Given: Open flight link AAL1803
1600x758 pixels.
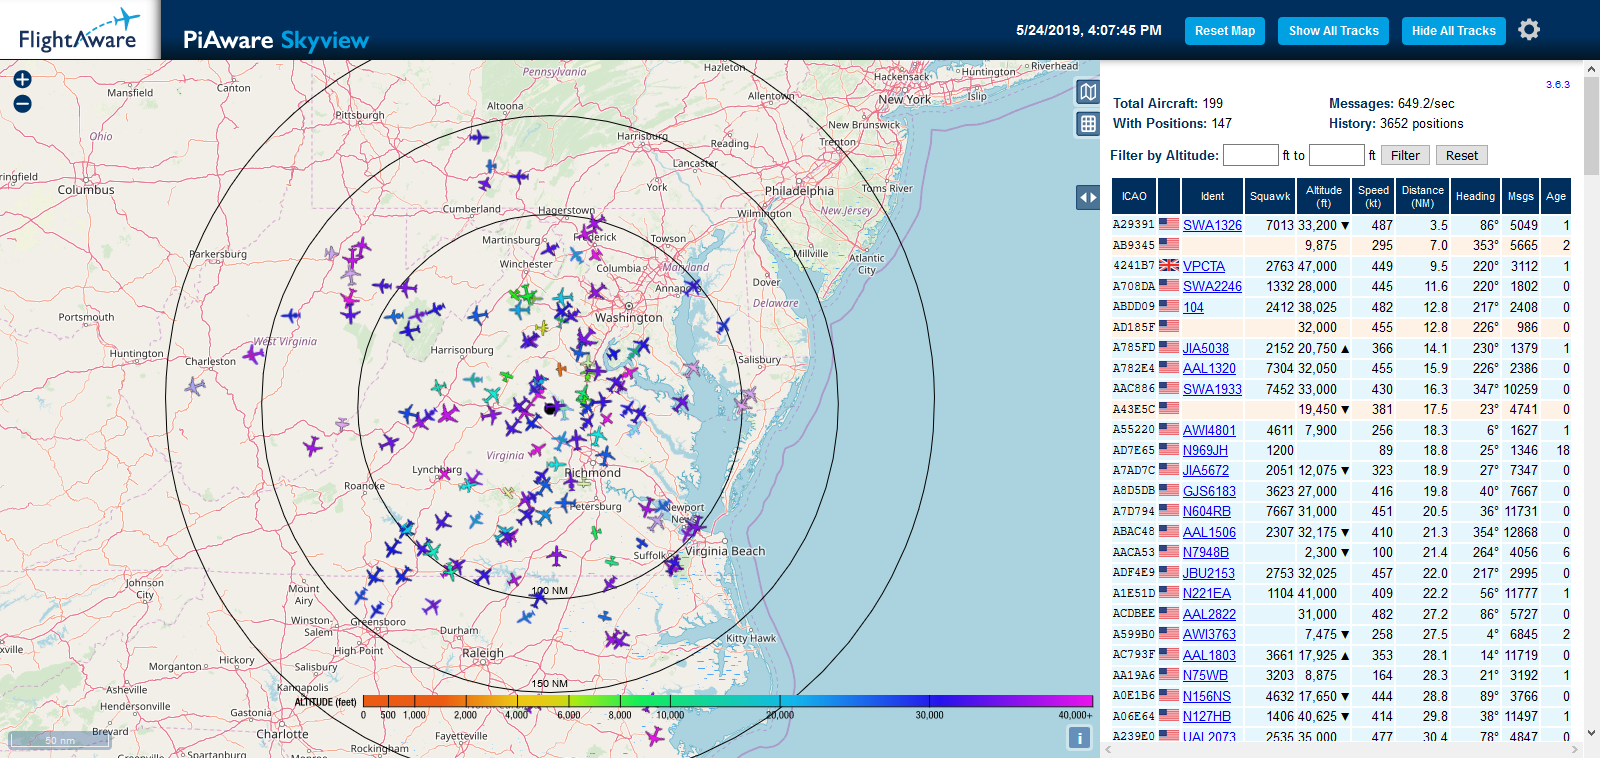Looking at the screenshot, I should [x=1209, y=655].
